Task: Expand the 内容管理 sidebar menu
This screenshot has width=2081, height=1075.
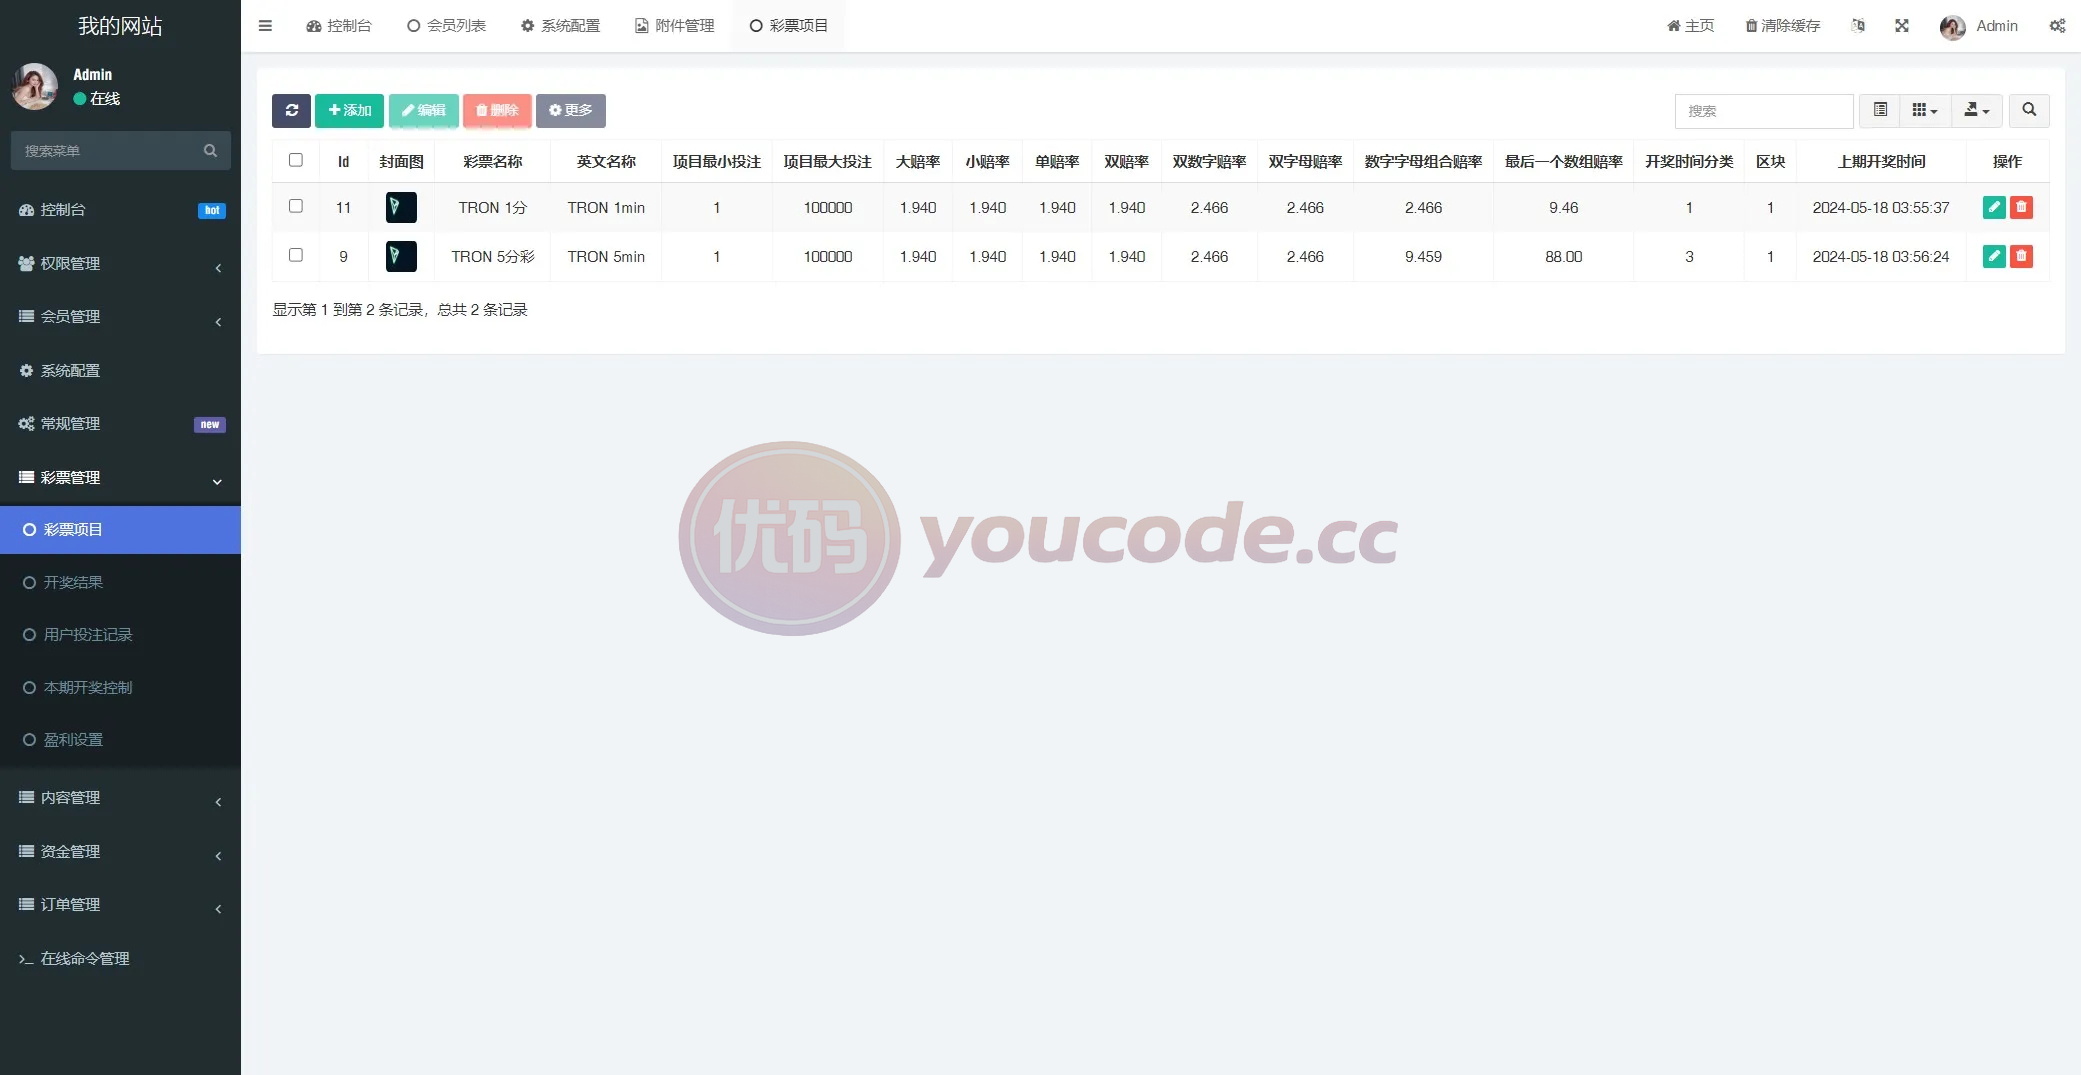Action: [120, 798]
